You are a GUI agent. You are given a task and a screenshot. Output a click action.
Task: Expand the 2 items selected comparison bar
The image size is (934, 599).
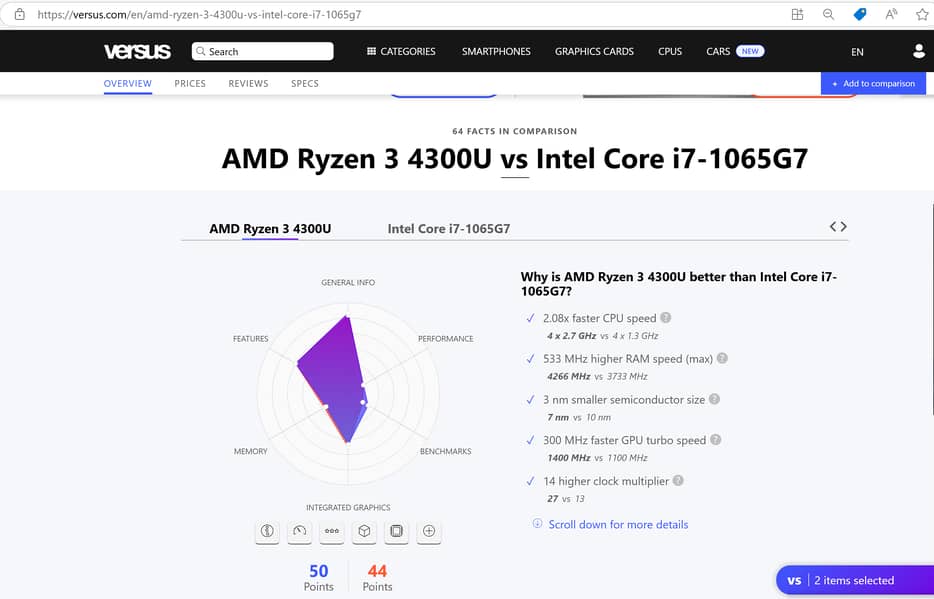pos(854,580)
